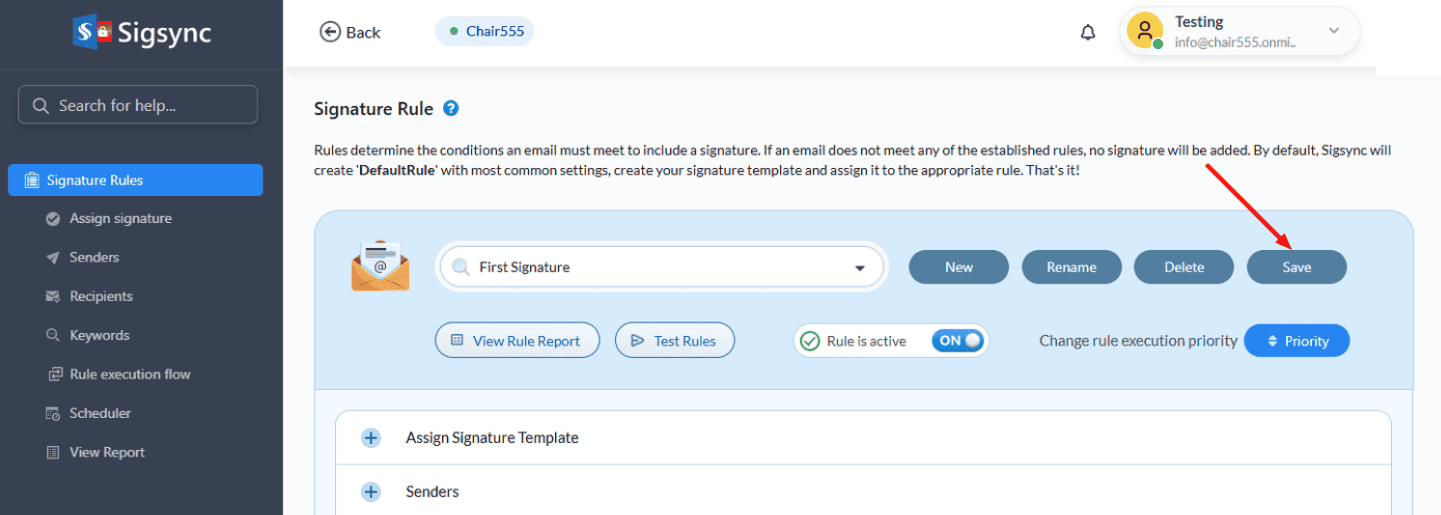Open Rule execution flow page

click(130, 374)
